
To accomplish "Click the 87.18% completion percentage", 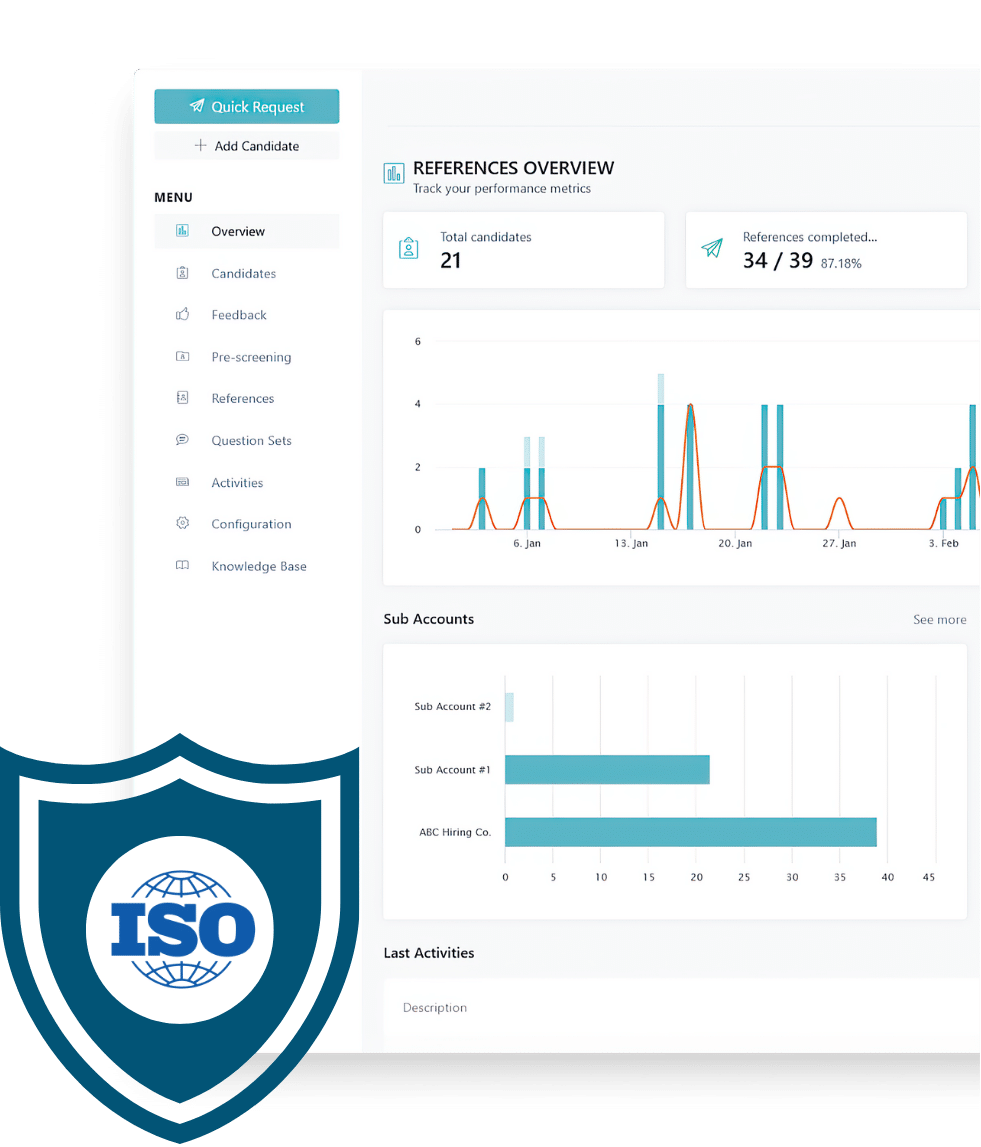I will point(841,263).
